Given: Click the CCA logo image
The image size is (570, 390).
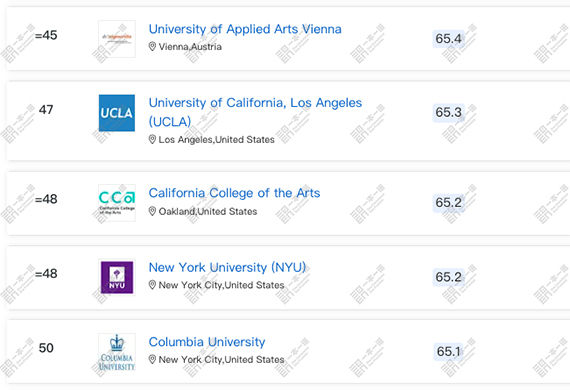Looking at the screenshot, I should point(117,203).
